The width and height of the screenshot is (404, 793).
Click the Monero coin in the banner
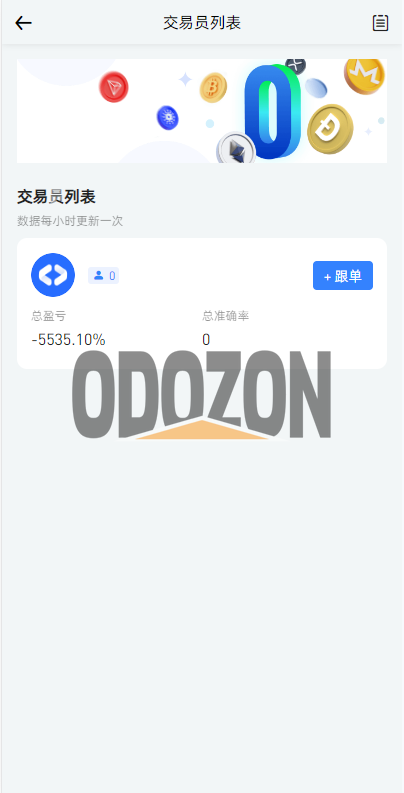point(365,76)
